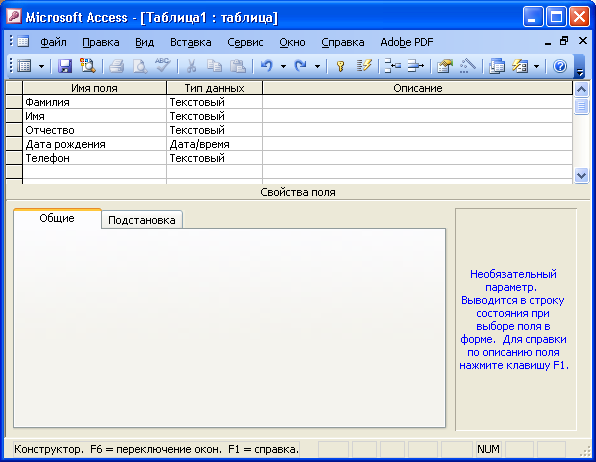Expand the New Object dropdown arrow

coord(536,67)
